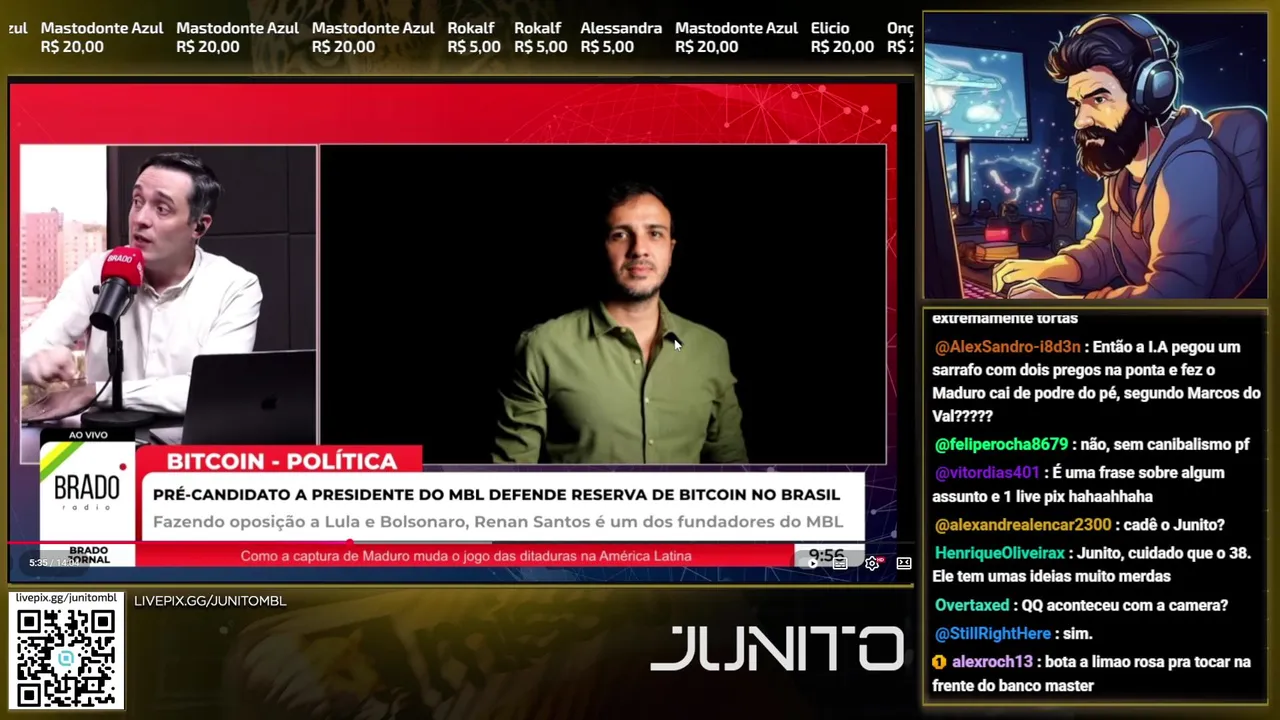Click the QR code for livepix donations
This screenshot has width=1280, height=720.
[66, 656]
